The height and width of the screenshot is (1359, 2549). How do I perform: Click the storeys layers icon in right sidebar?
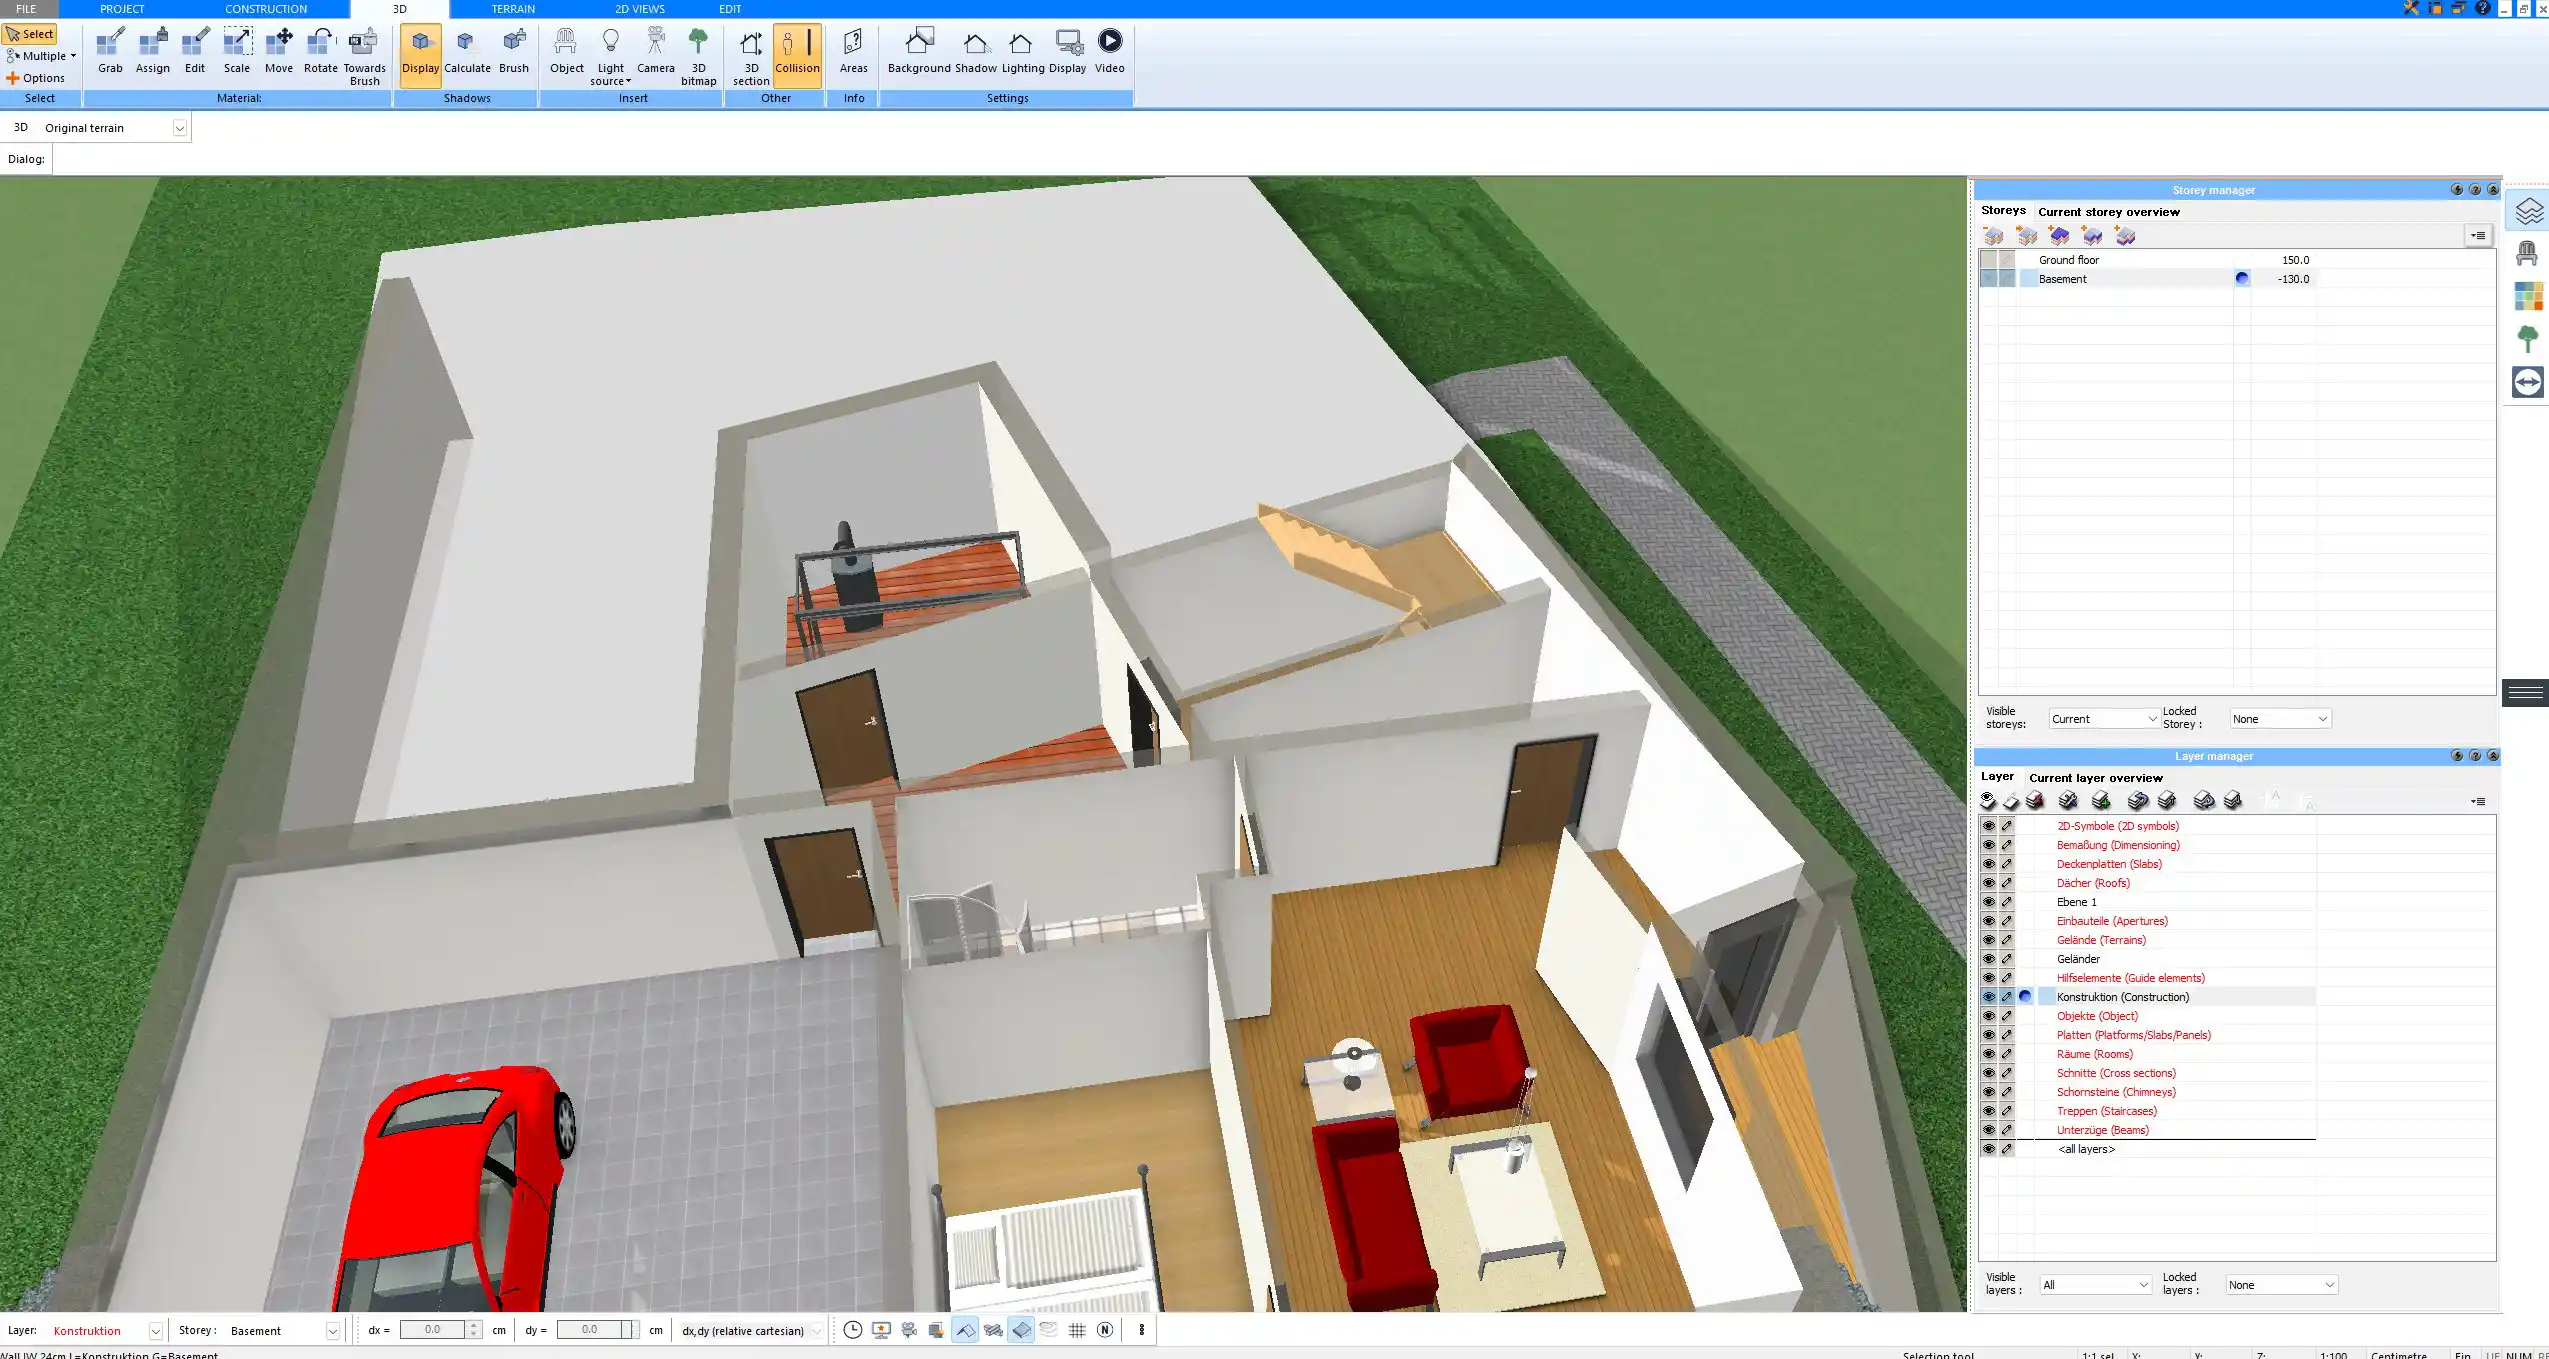[x=2527, y=212]
